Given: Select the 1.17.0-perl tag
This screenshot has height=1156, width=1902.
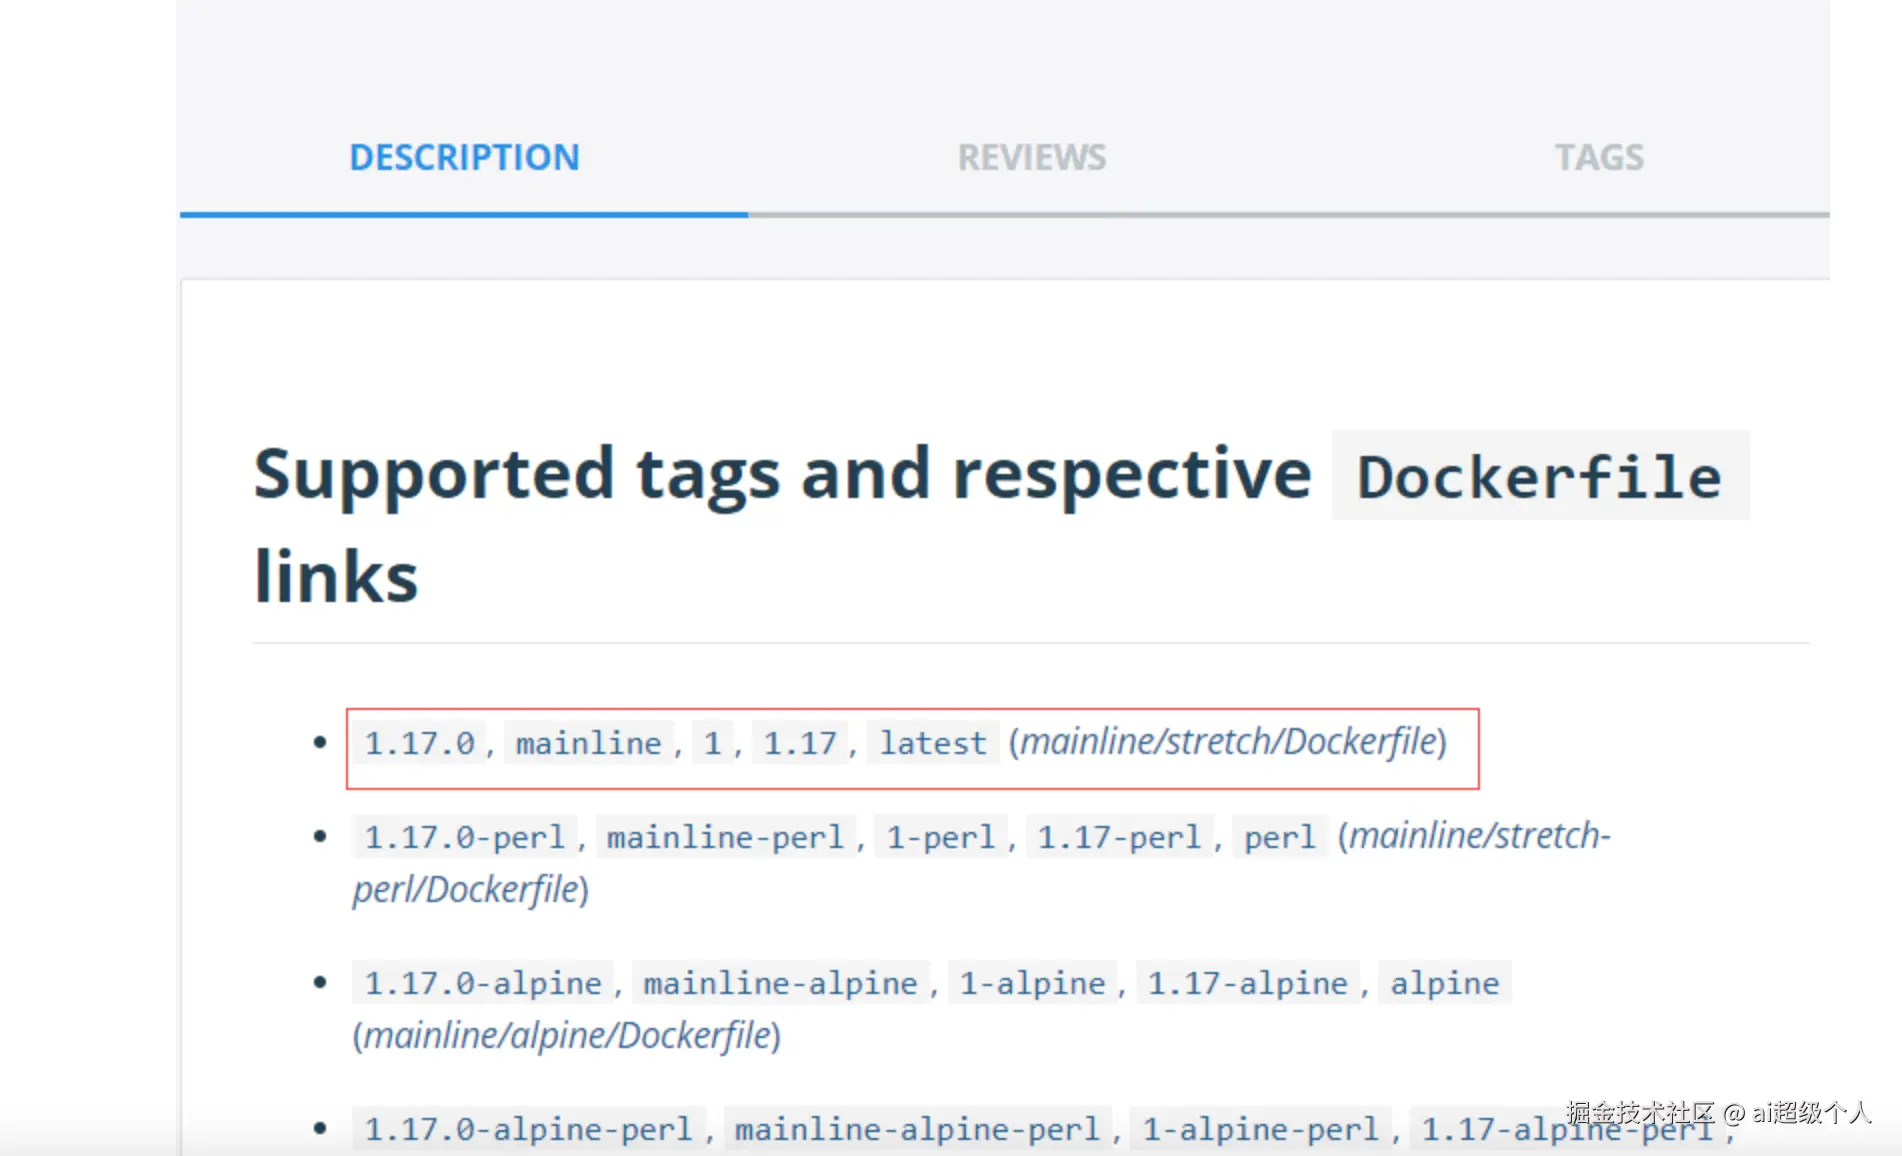Looking at the screenshot, I should pyautogui.click(x=464, y=837).
